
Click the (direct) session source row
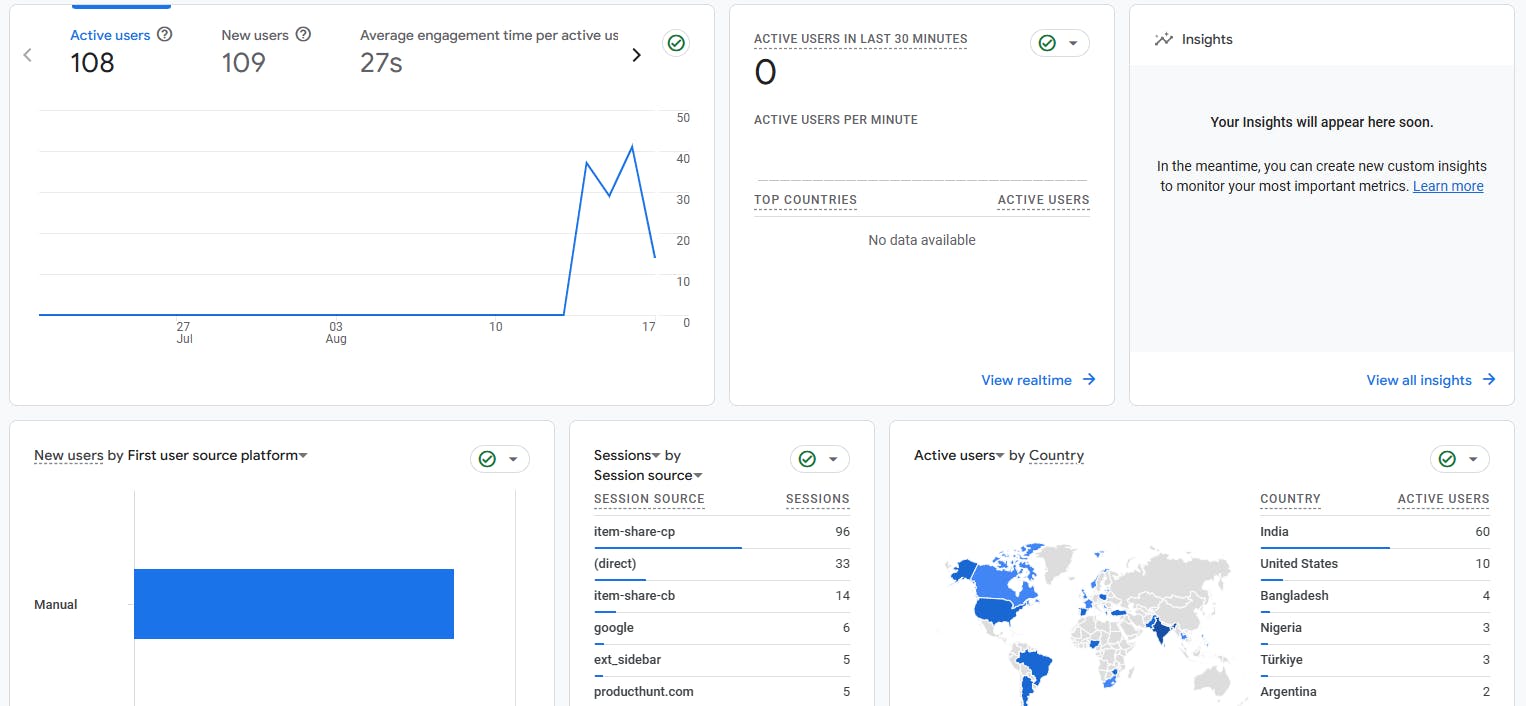[722, 564]
